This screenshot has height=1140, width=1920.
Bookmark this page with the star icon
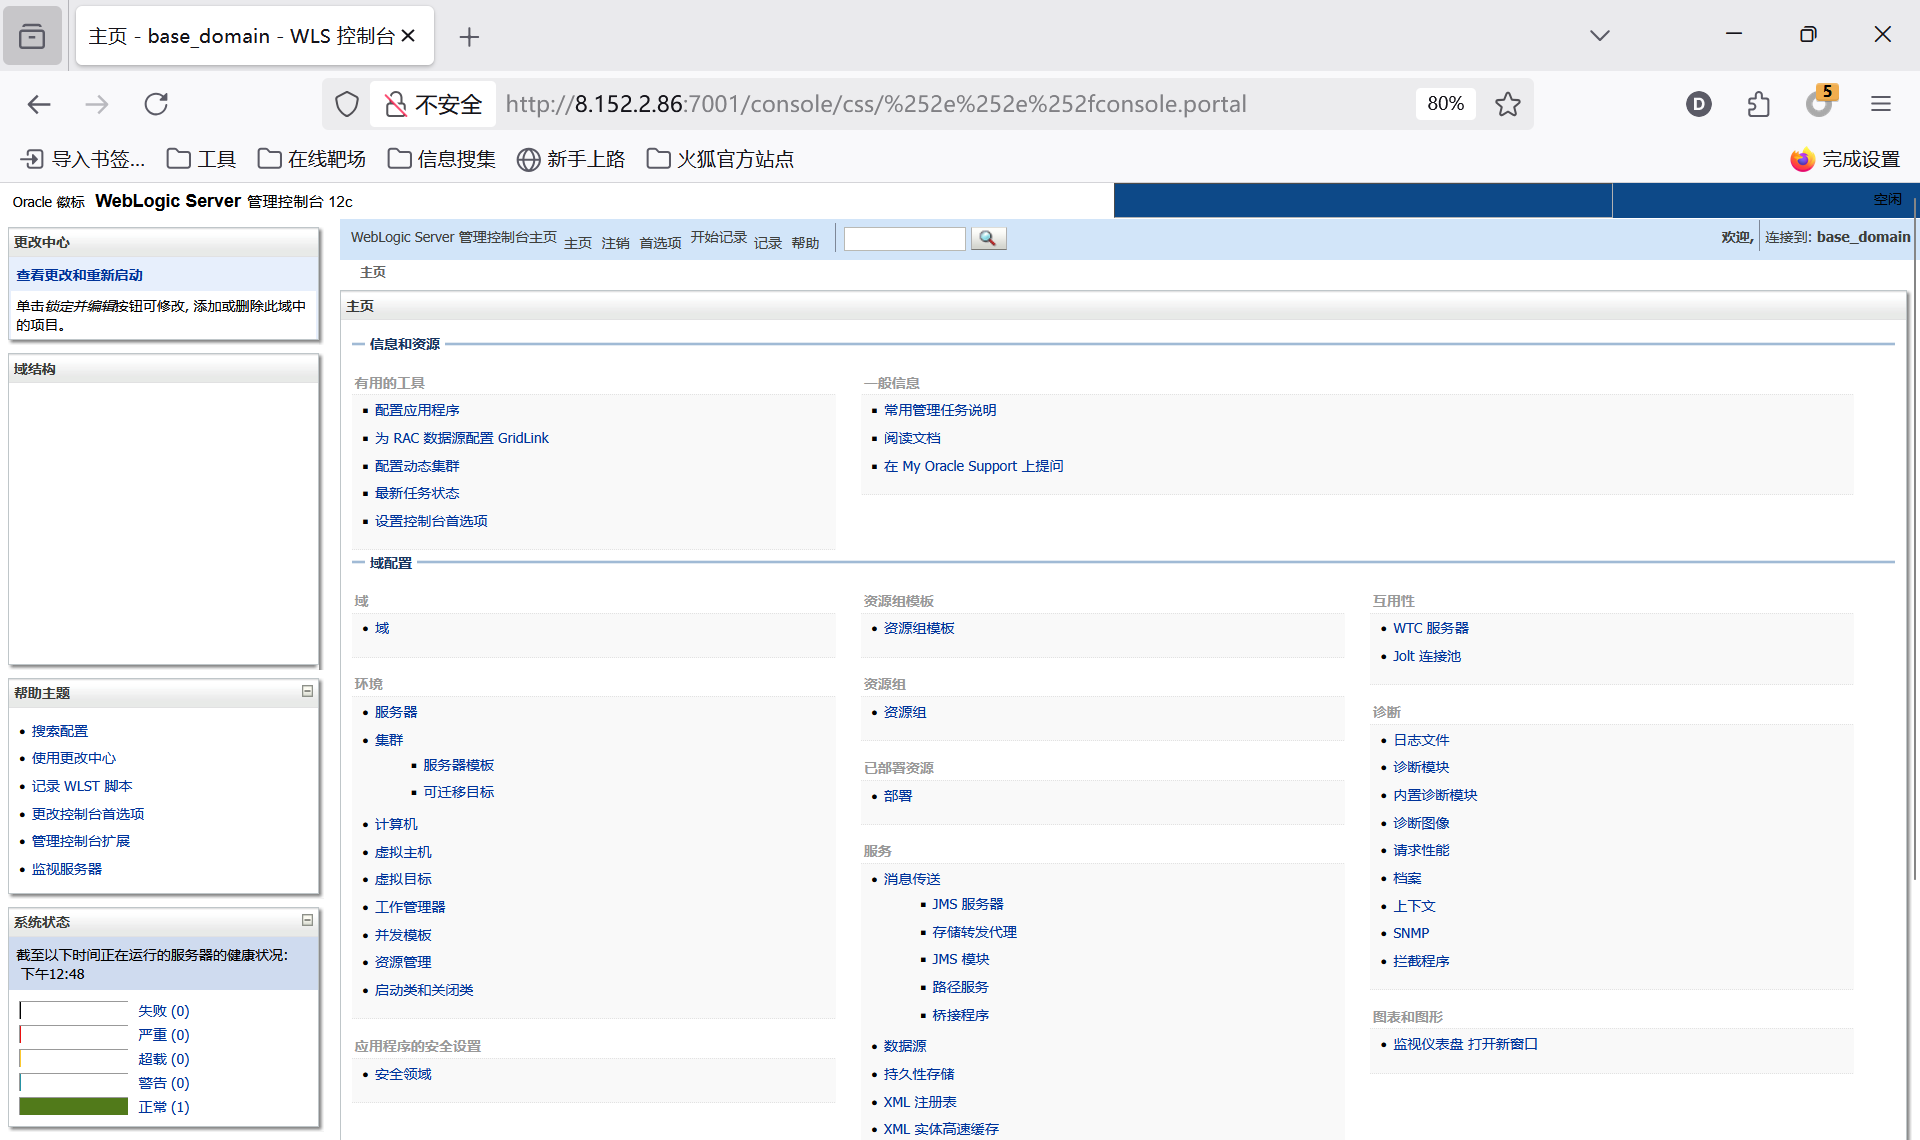1508,104
